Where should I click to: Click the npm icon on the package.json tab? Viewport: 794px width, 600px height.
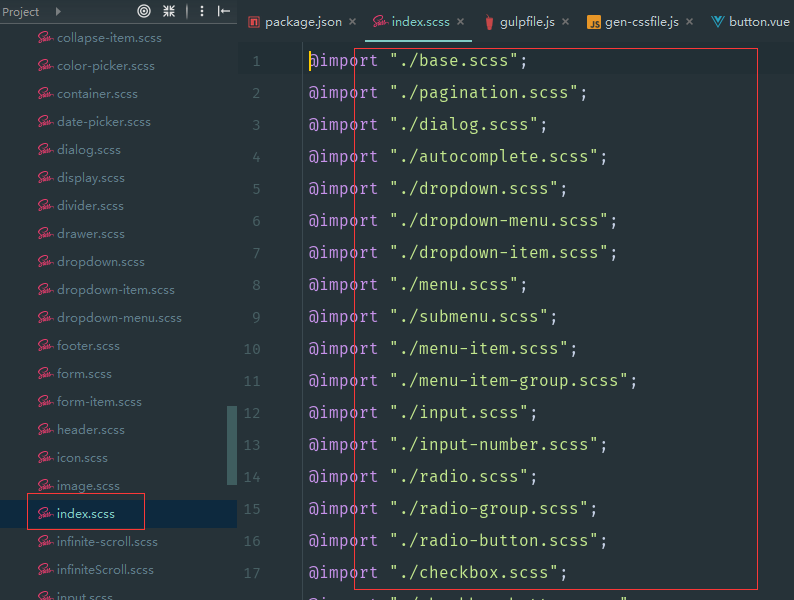pyautogui.click(x=254, y=22)
